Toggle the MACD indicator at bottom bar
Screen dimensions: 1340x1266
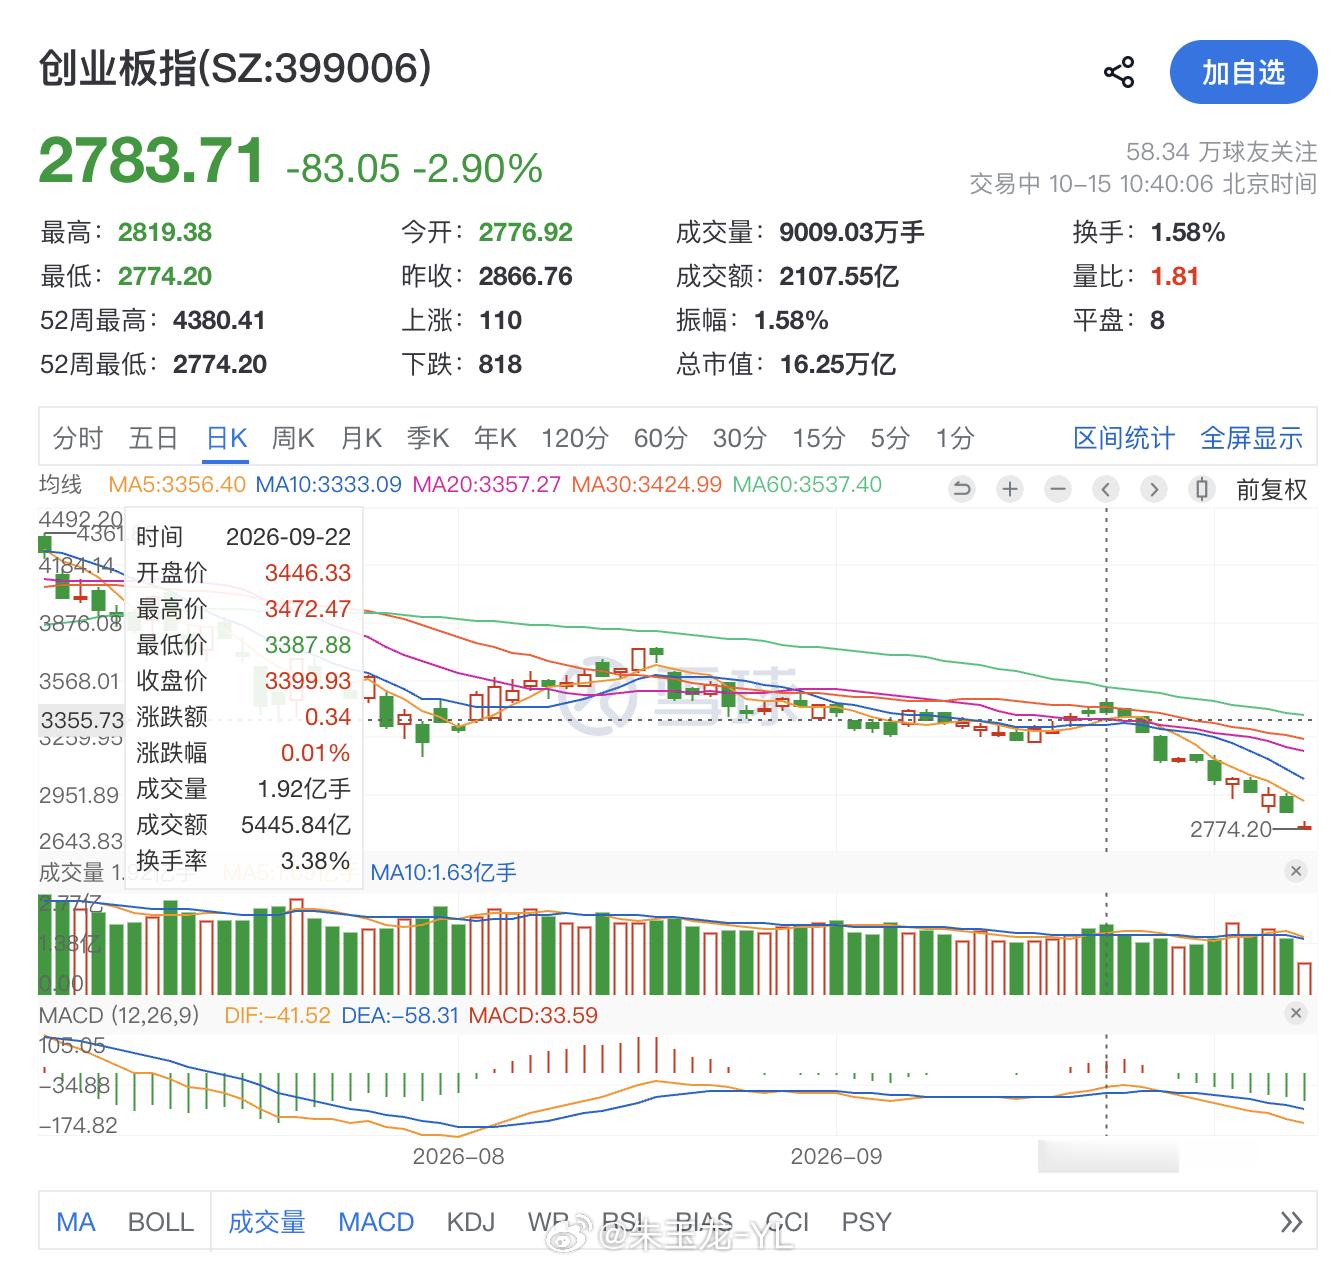(x=376, y=1222)
